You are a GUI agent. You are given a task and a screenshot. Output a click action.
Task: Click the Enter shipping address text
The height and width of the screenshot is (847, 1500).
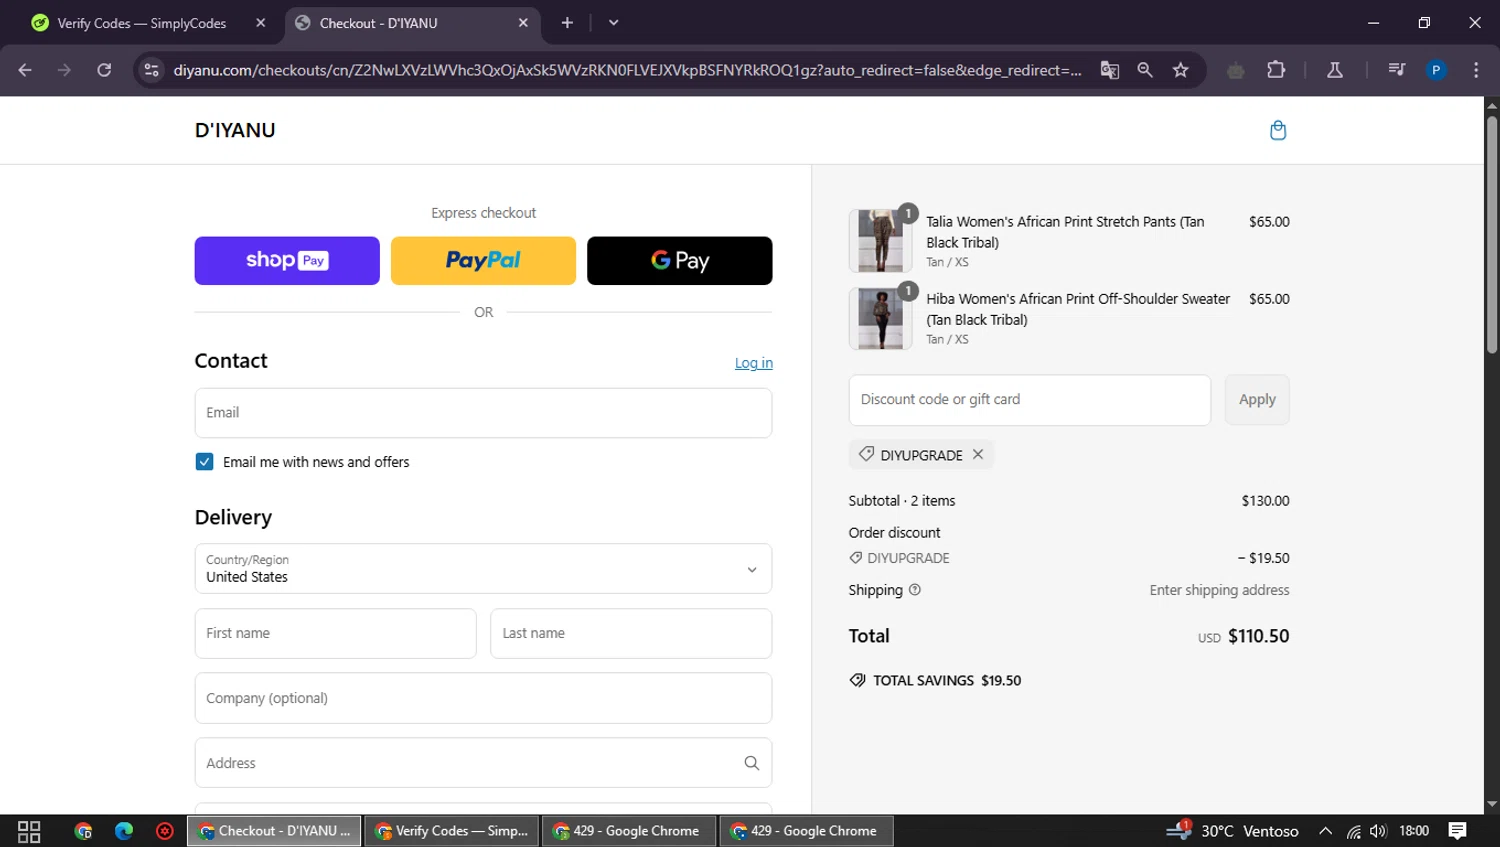tap(1219, 590)
